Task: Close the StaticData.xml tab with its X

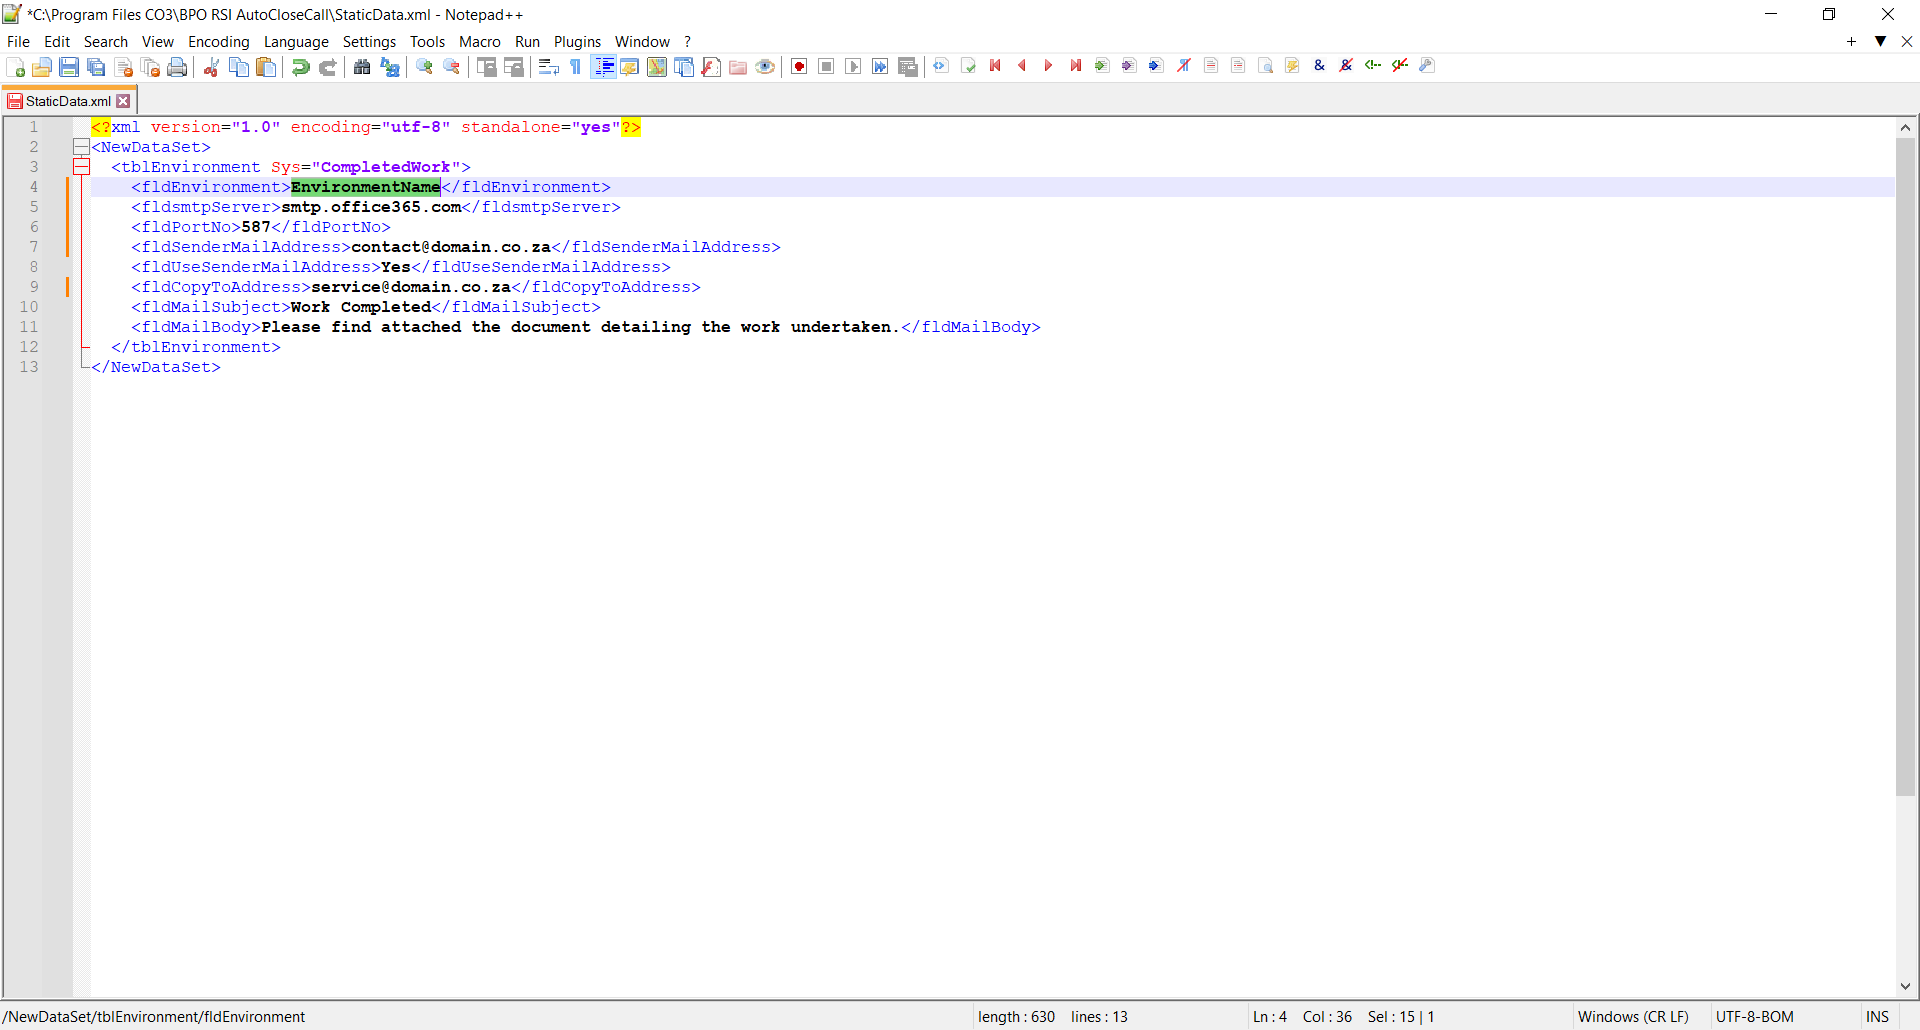Action: pos(123,101)
